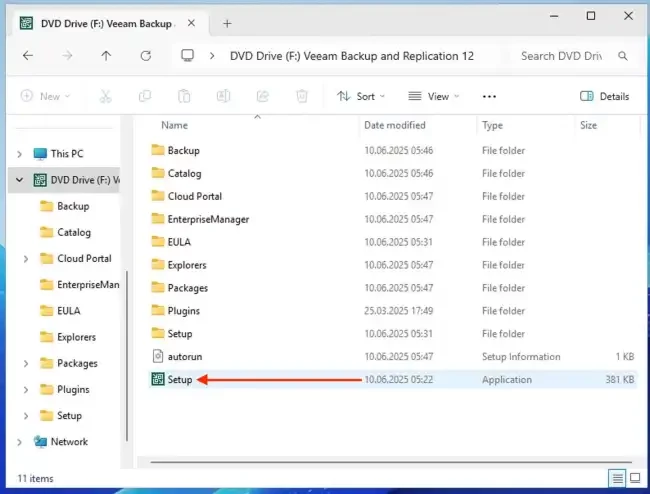Expand This PC in navigation pane

19,154
